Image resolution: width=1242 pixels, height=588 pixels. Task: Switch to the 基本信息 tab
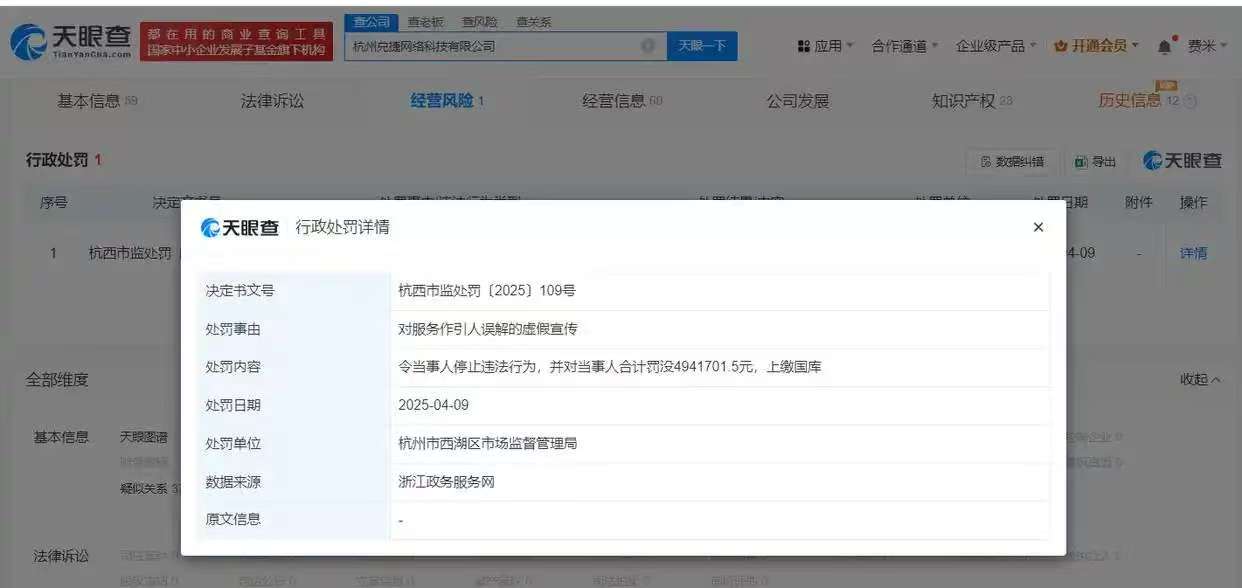pos(97,101)
